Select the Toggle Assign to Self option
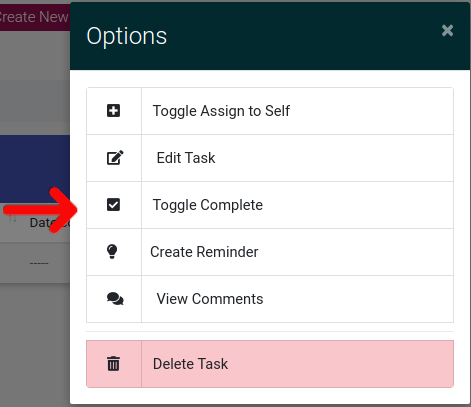Viewport: 471px width, 407px height. [270, 111]
